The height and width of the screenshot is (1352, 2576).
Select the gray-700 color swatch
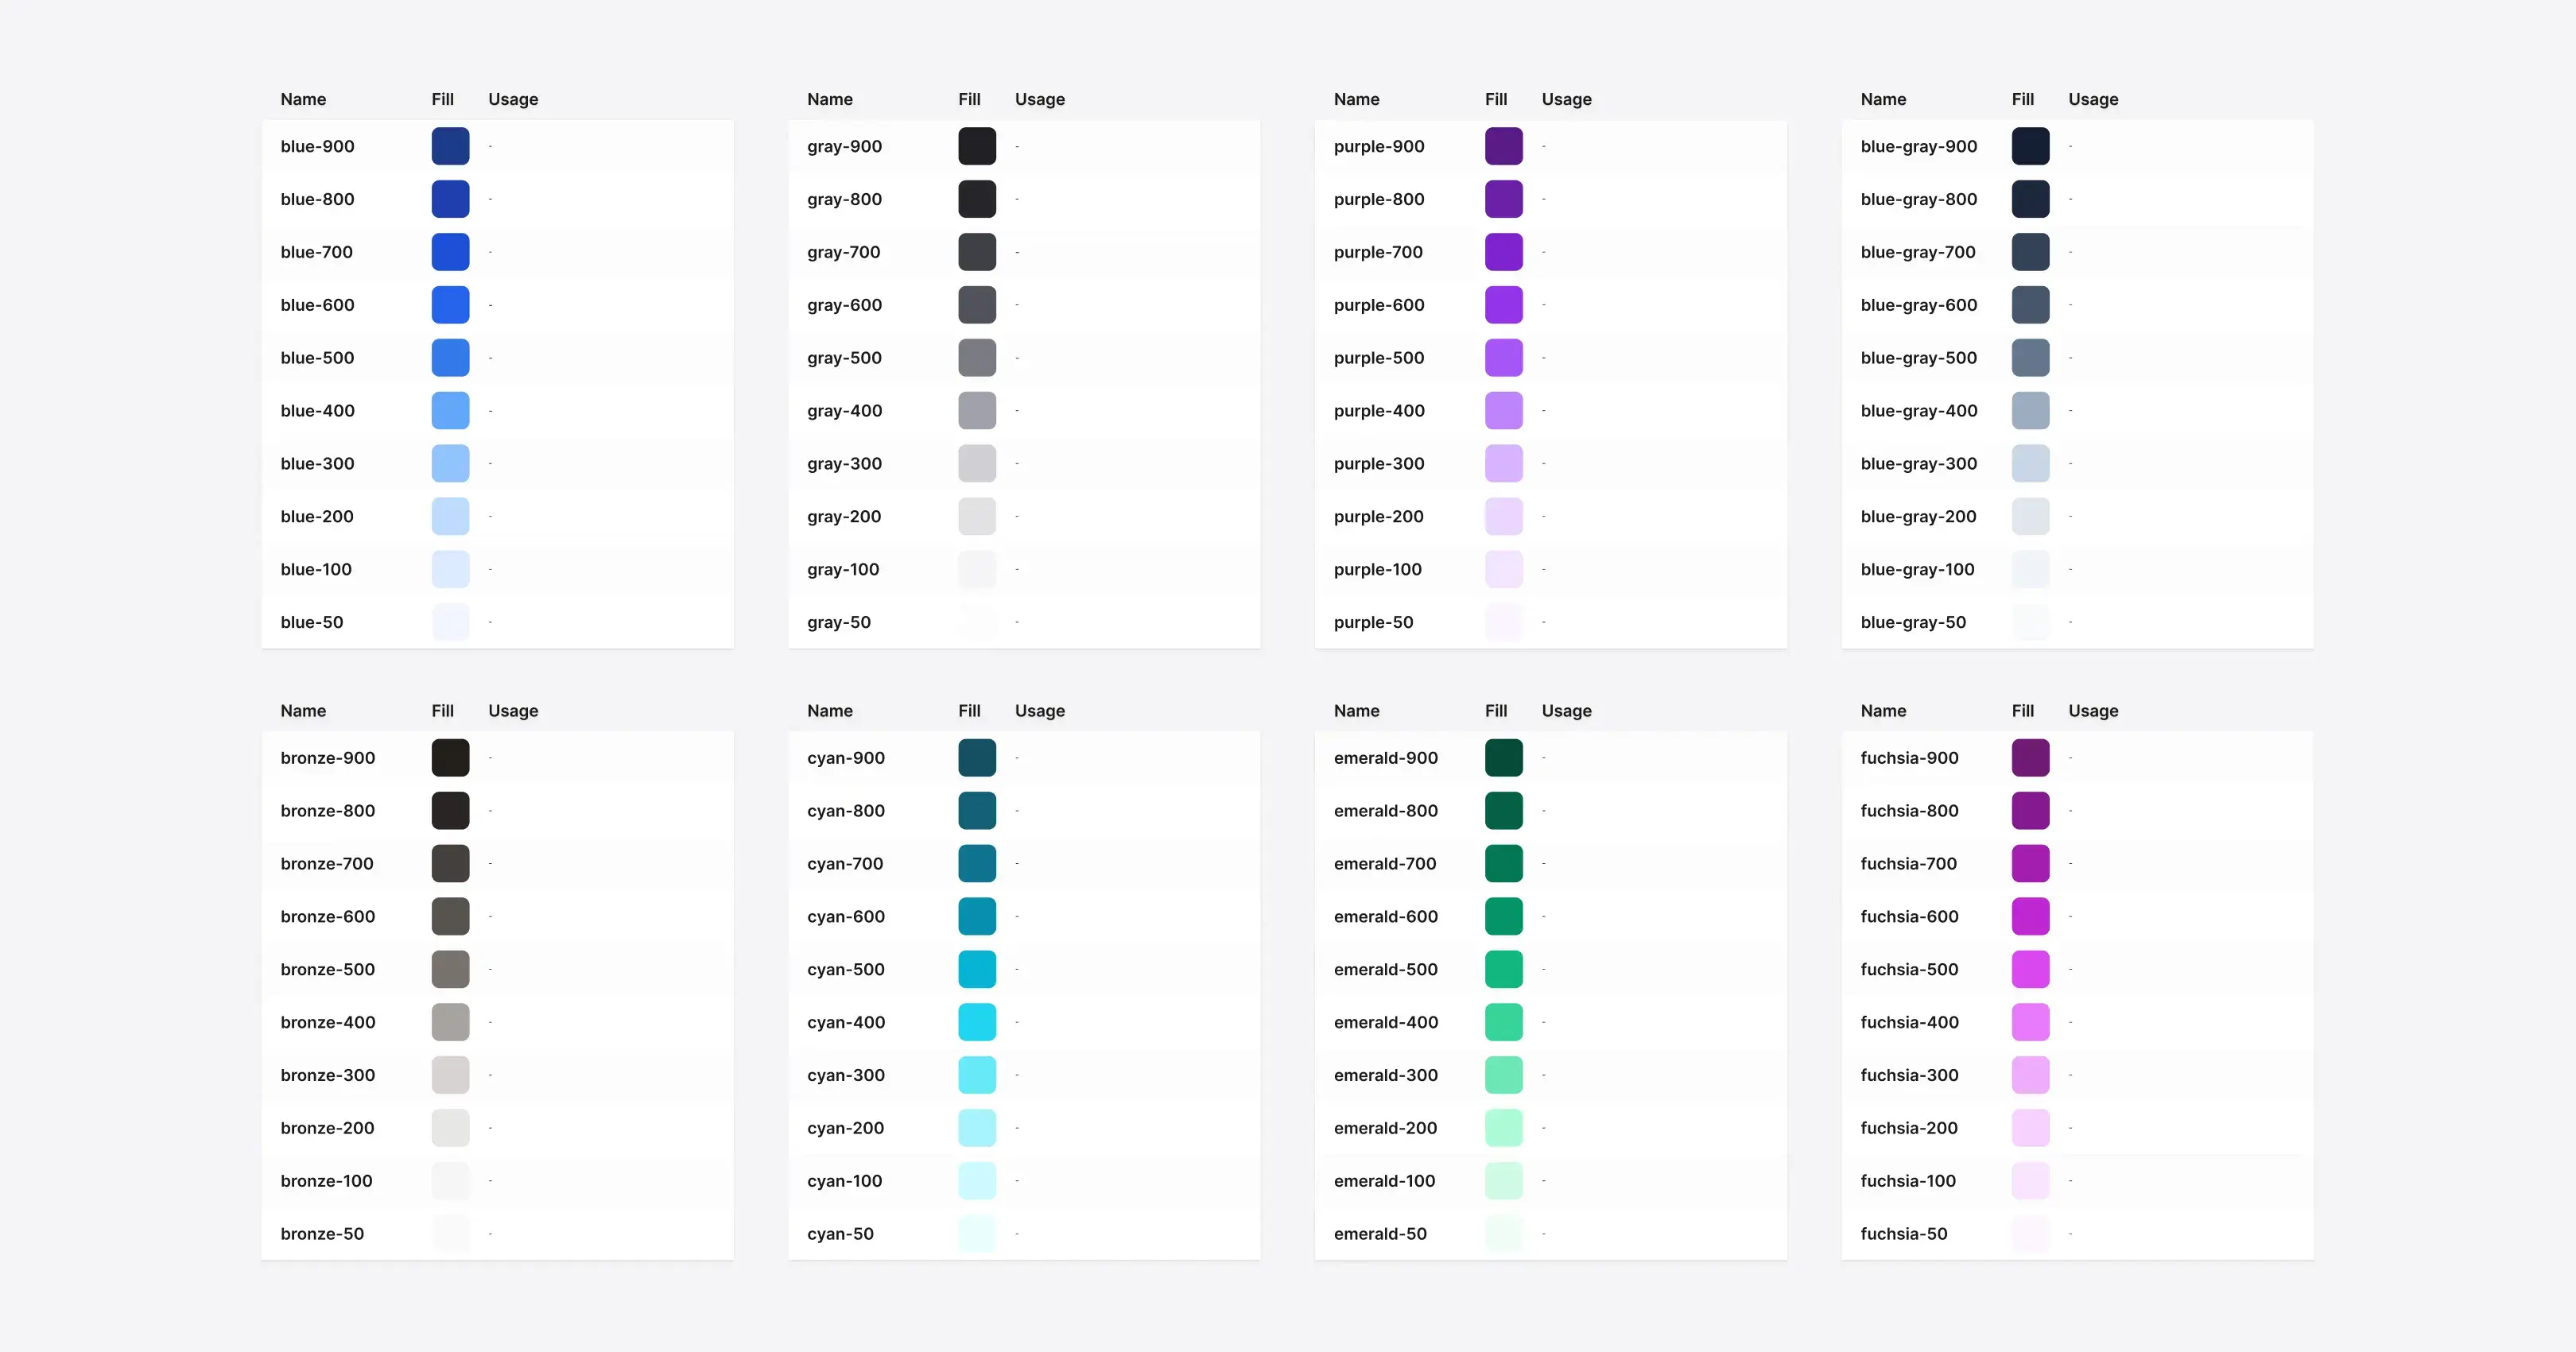pos(977,251)
